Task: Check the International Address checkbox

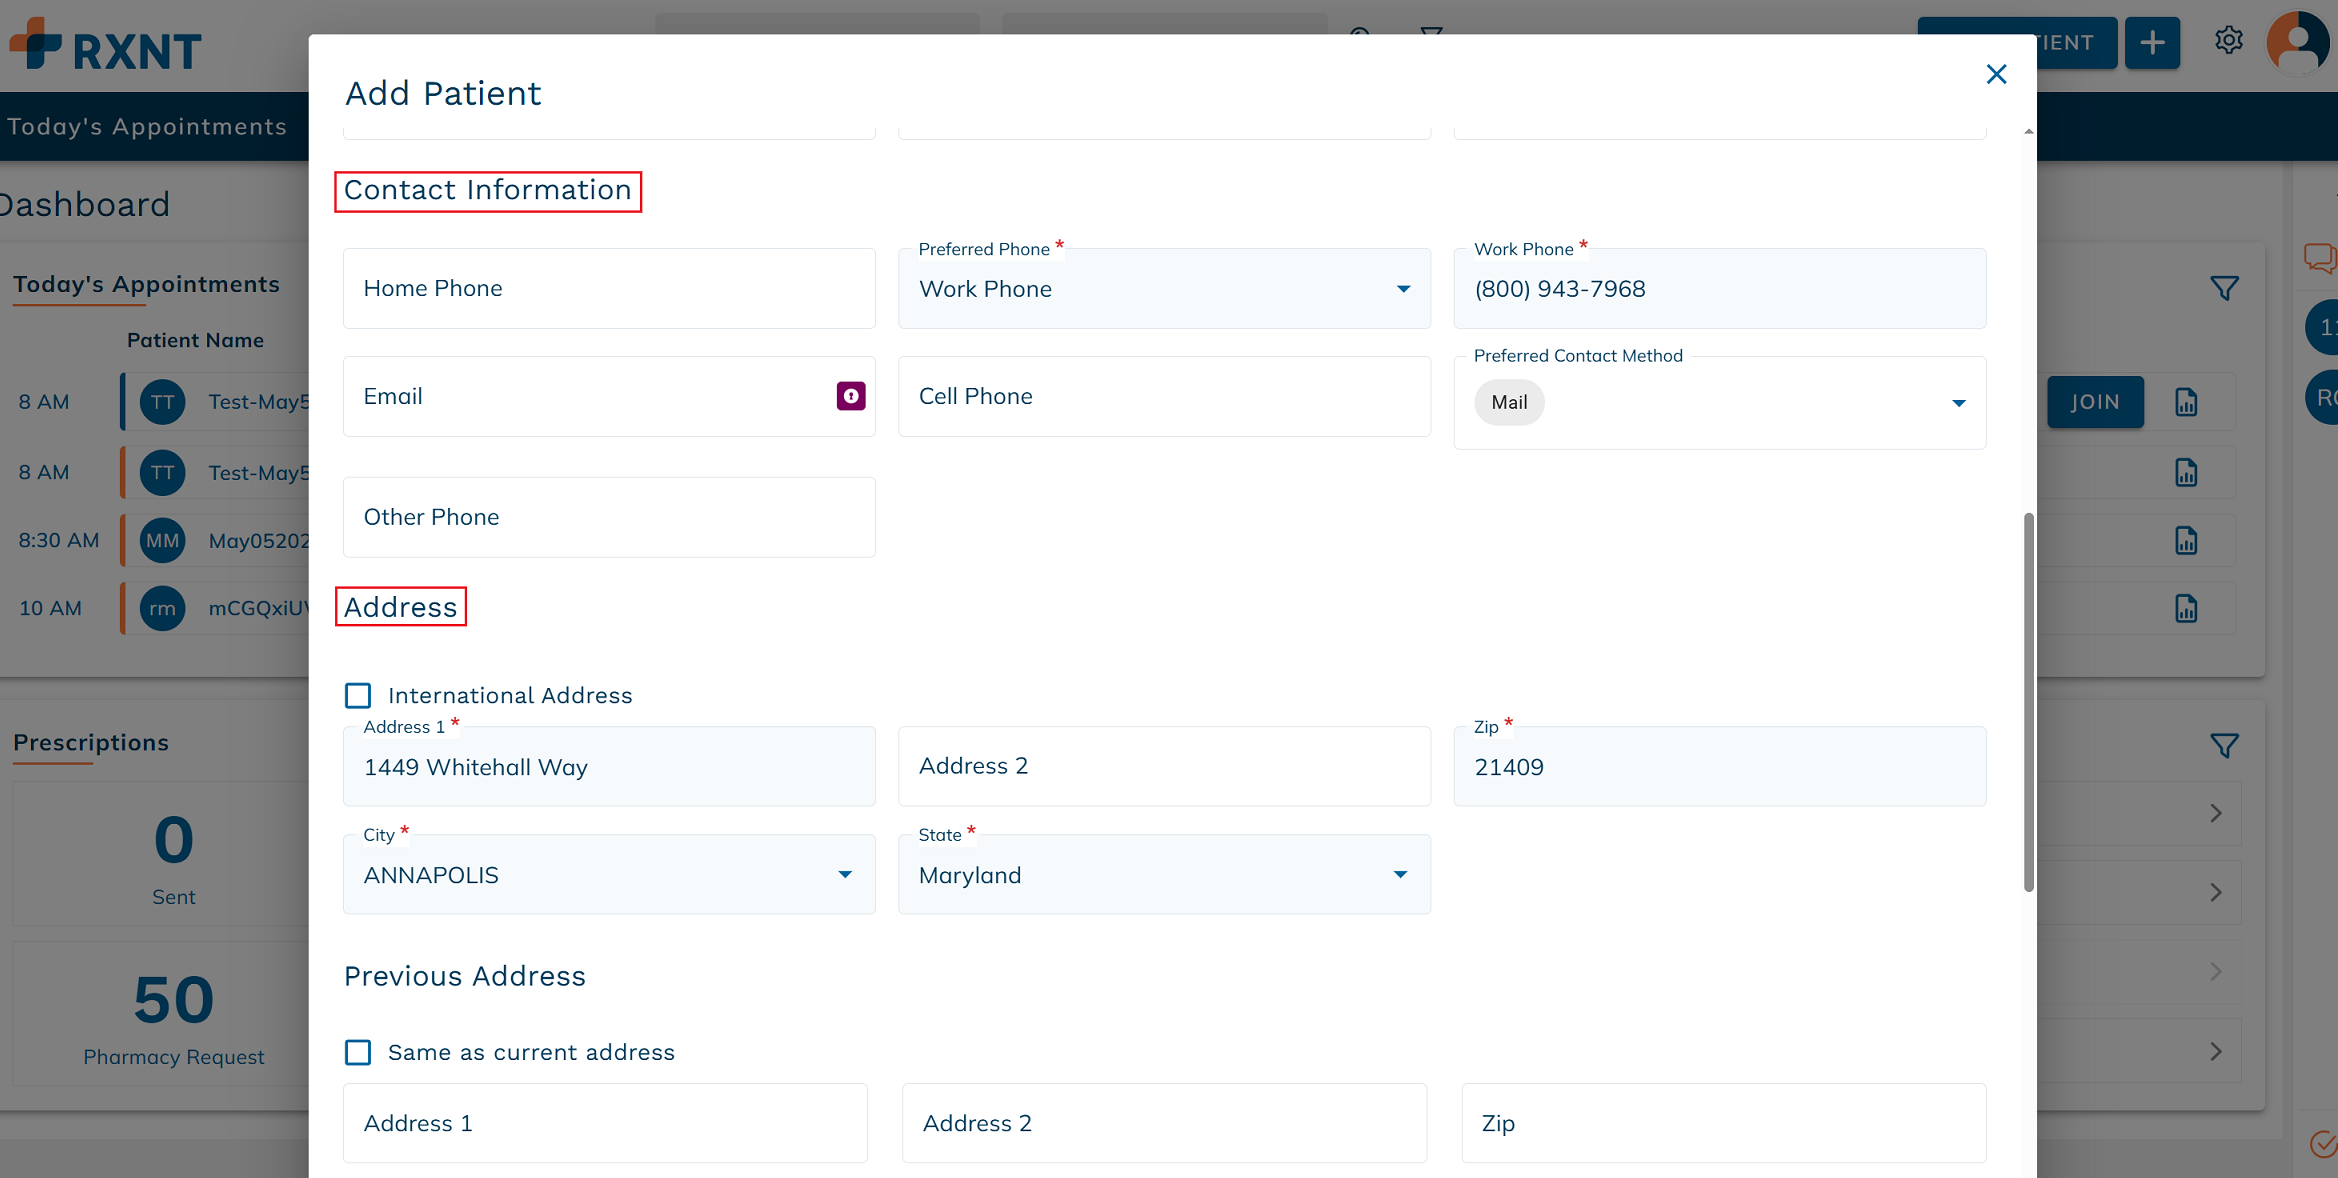Action: [x=358, y=695]
